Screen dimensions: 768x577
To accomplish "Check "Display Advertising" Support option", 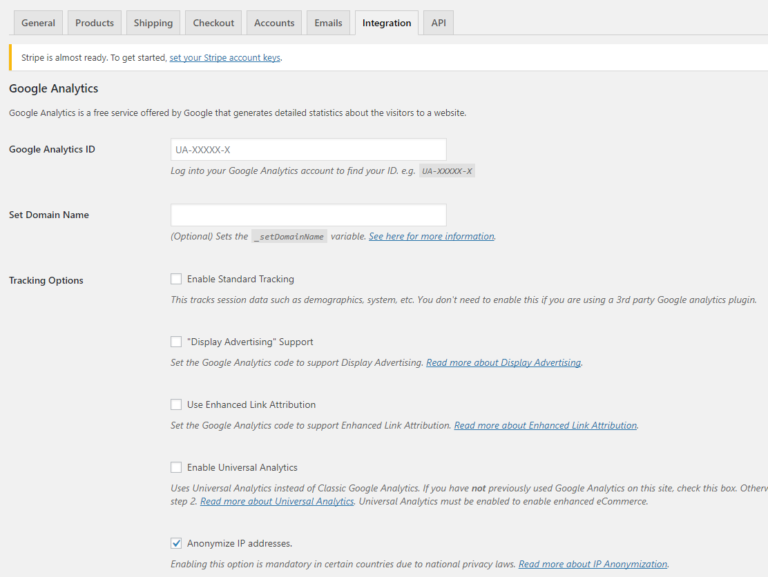I will 176,342.
